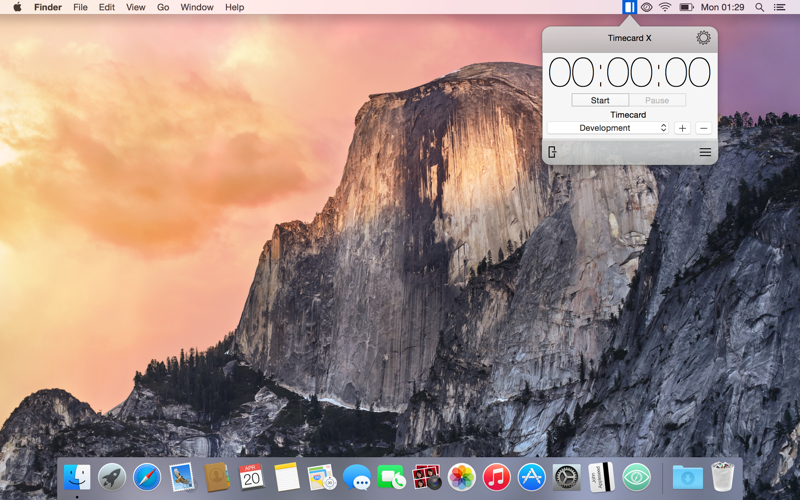Open the View menu
This screenshot has height=500, width=800.
pyautogui.click(x=136, y=7)
